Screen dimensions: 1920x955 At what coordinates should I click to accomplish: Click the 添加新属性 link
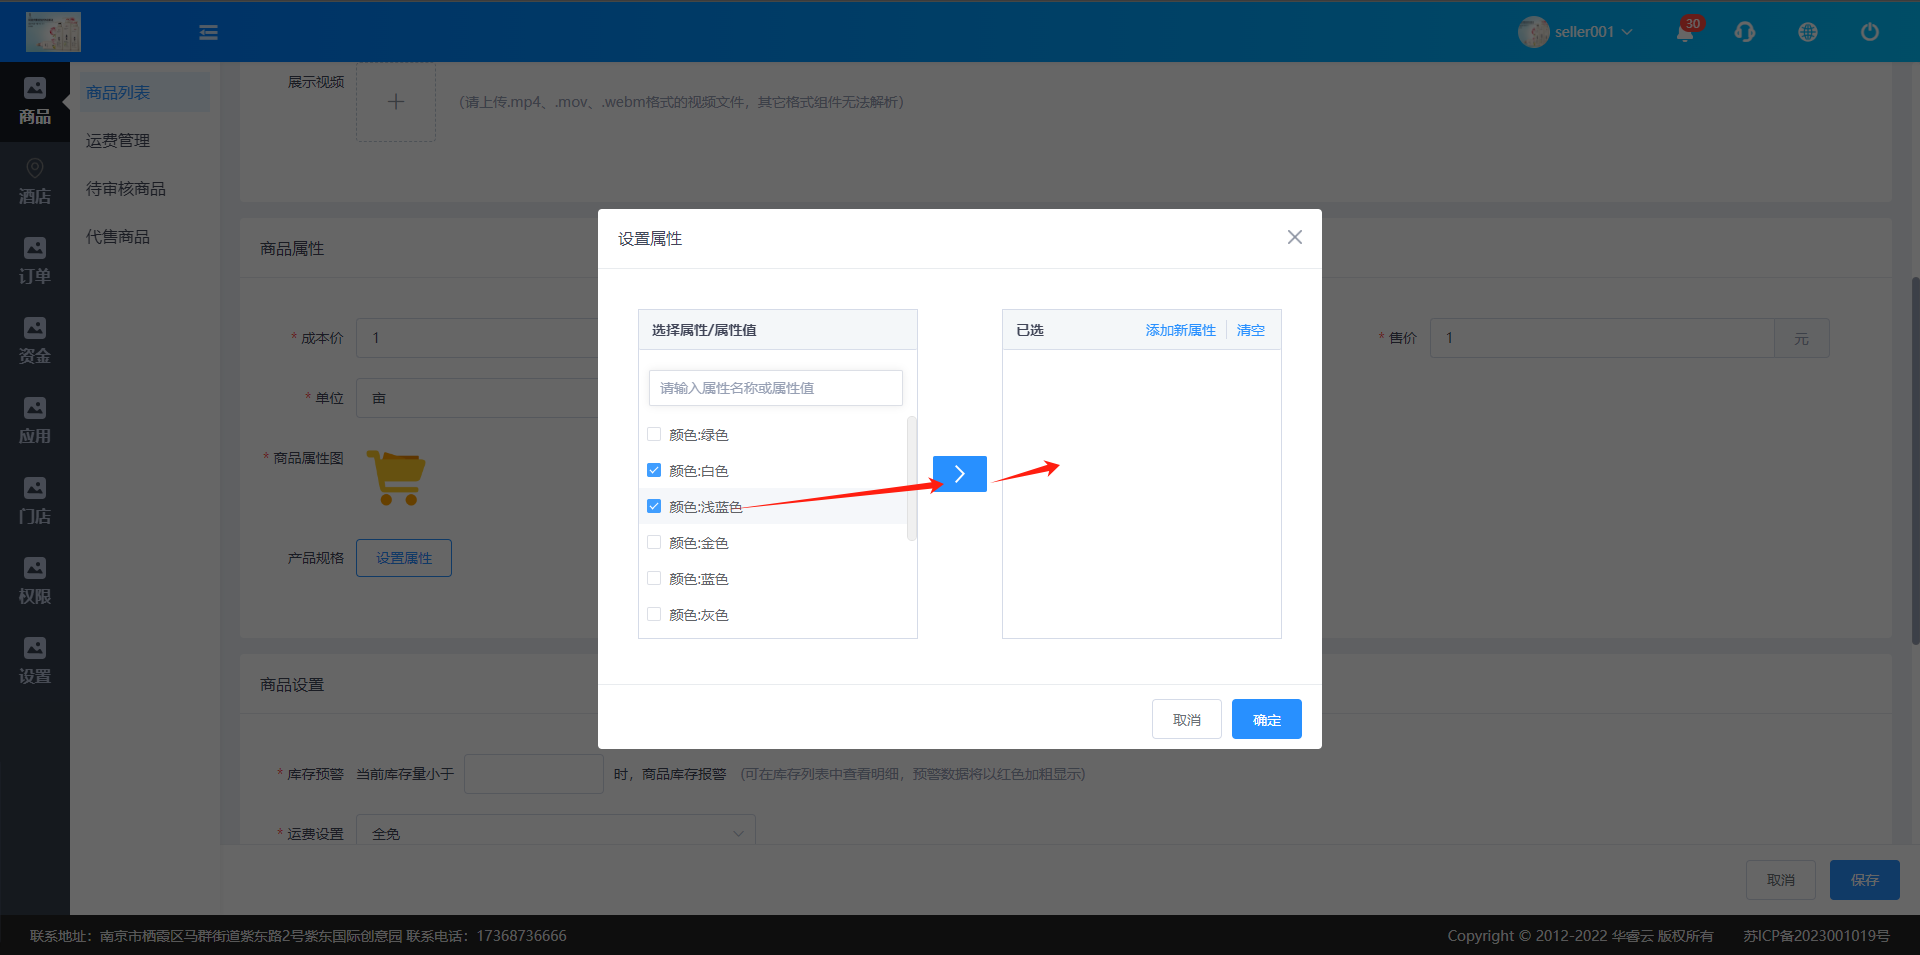coord(1180,330)
